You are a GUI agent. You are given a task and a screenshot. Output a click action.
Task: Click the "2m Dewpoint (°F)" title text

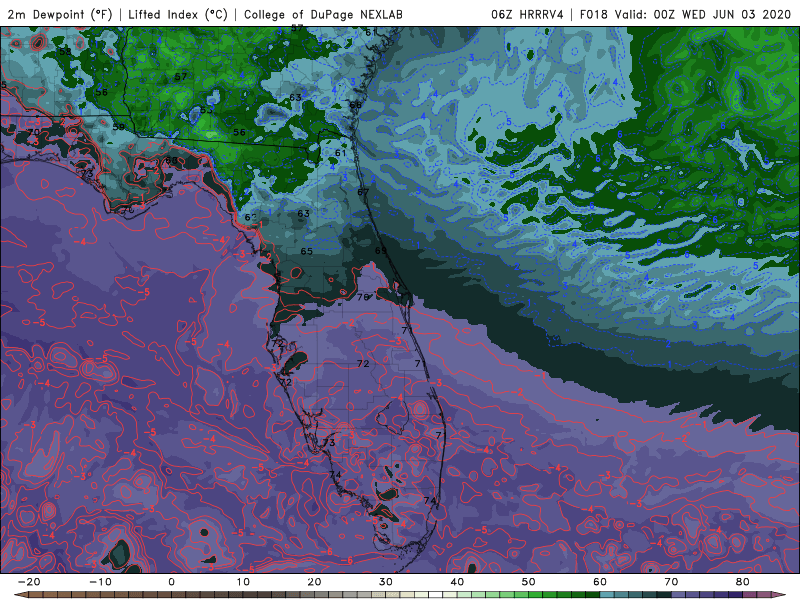click(60, 14)
